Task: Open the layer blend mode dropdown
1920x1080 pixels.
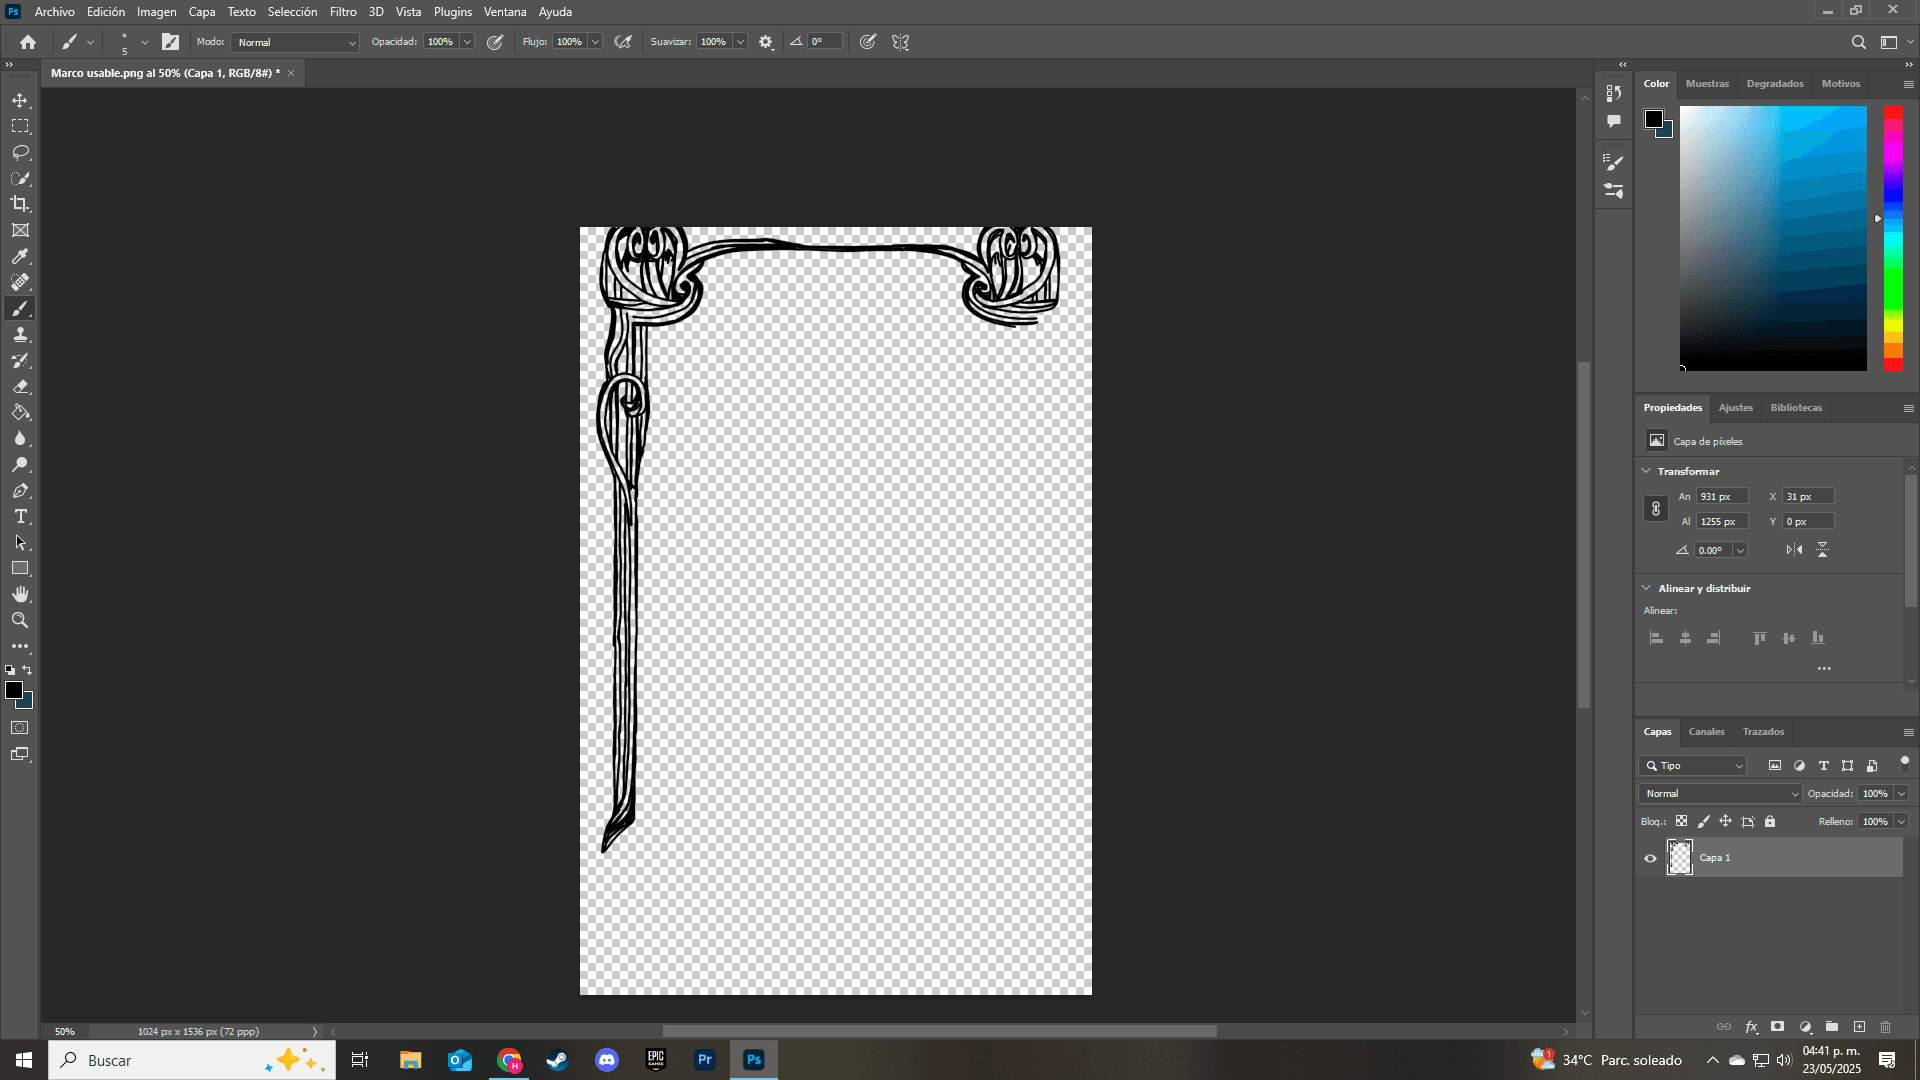Action: pos(1719,793)
